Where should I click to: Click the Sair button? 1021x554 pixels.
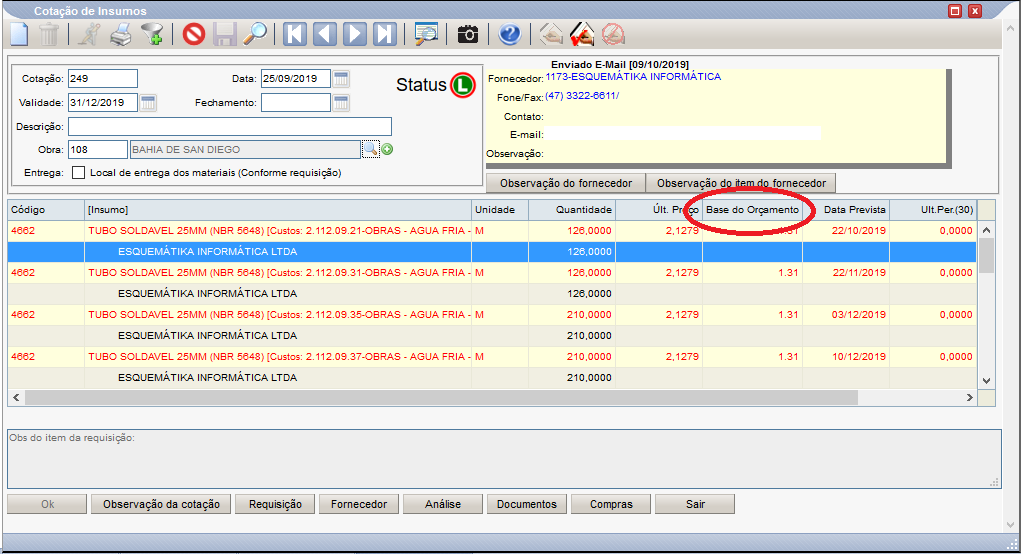[695, 505]
